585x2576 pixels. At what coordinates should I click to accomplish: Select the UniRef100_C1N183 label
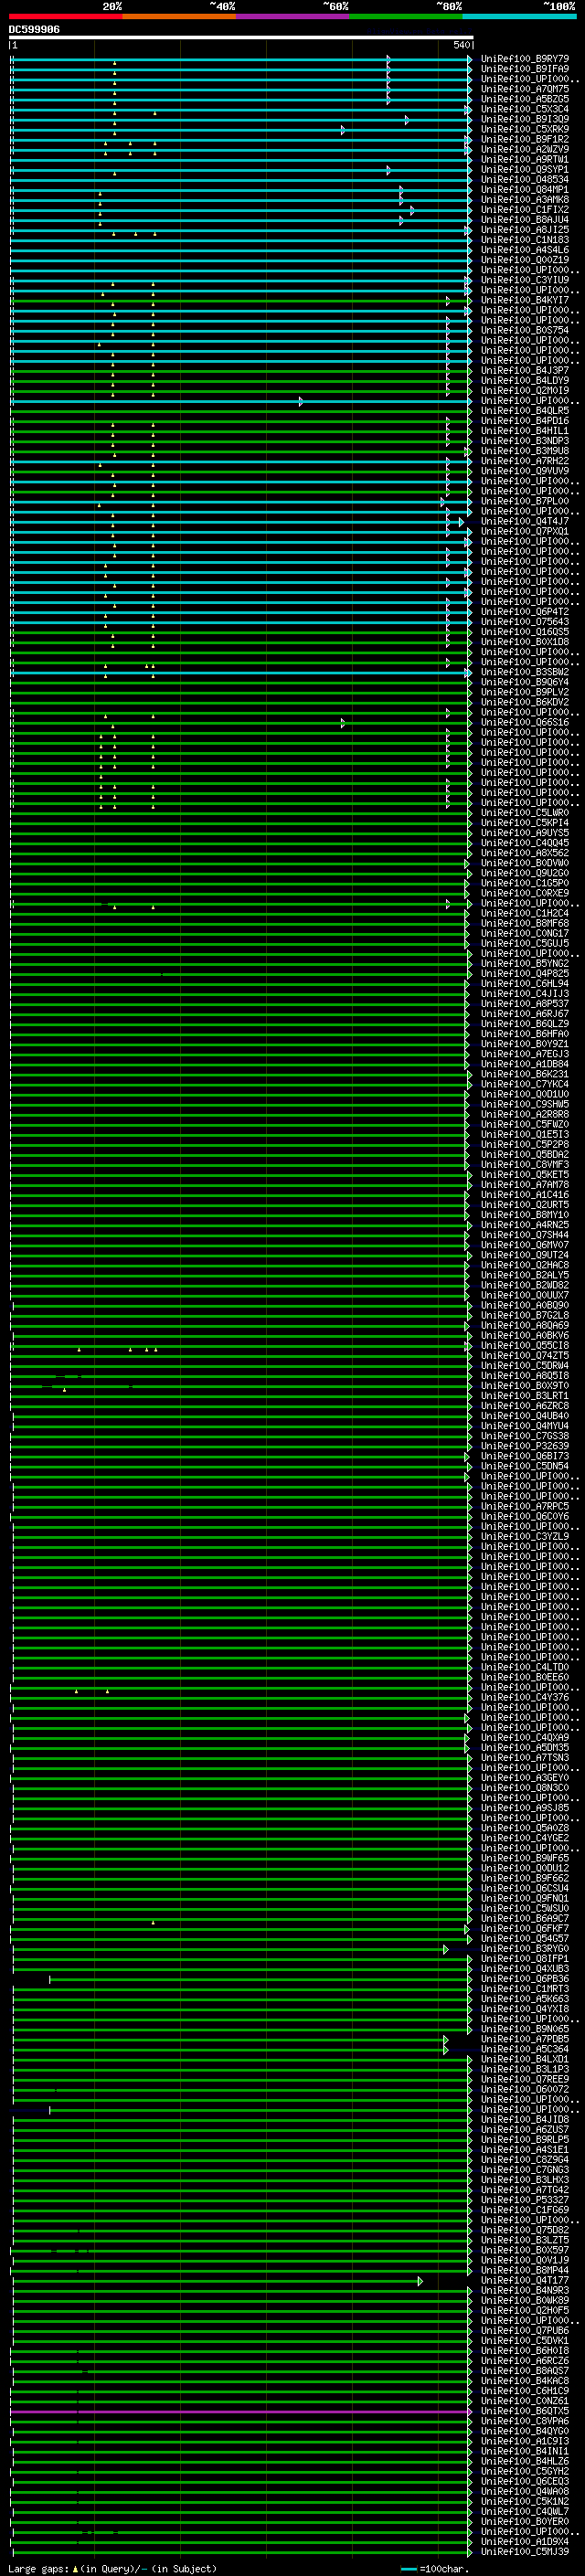(x=525, y=240)
